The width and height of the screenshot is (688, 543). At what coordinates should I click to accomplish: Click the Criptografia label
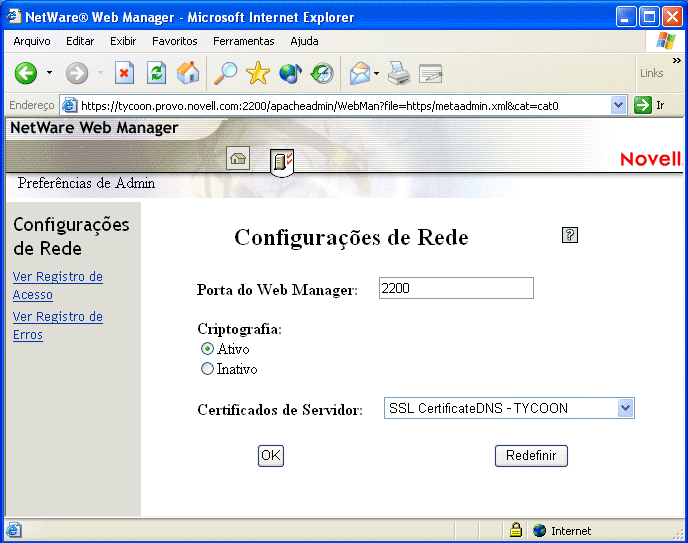click(x=239, y=329)
